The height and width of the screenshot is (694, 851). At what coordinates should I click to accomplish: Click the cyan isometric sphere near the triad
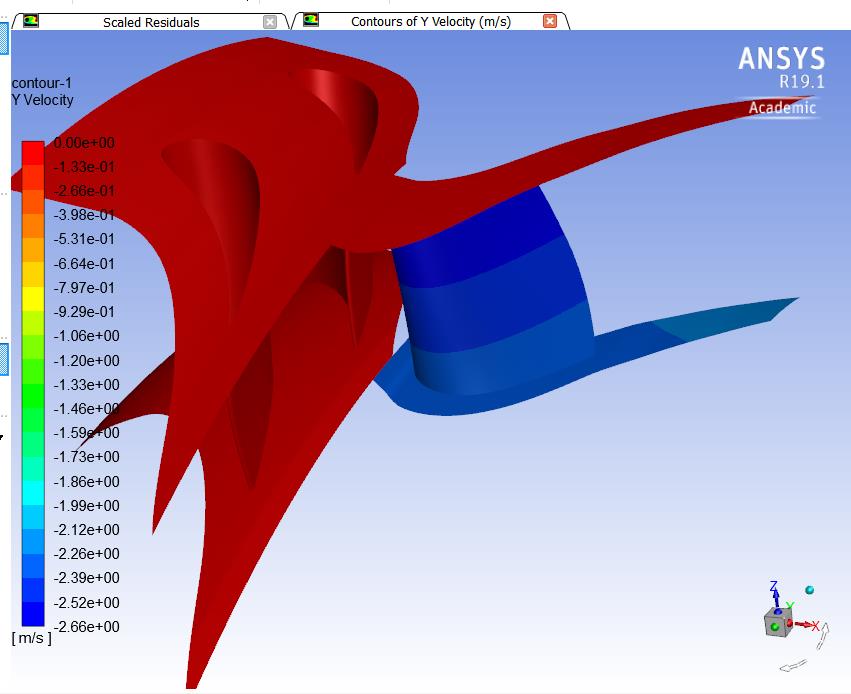coord(809,590)
